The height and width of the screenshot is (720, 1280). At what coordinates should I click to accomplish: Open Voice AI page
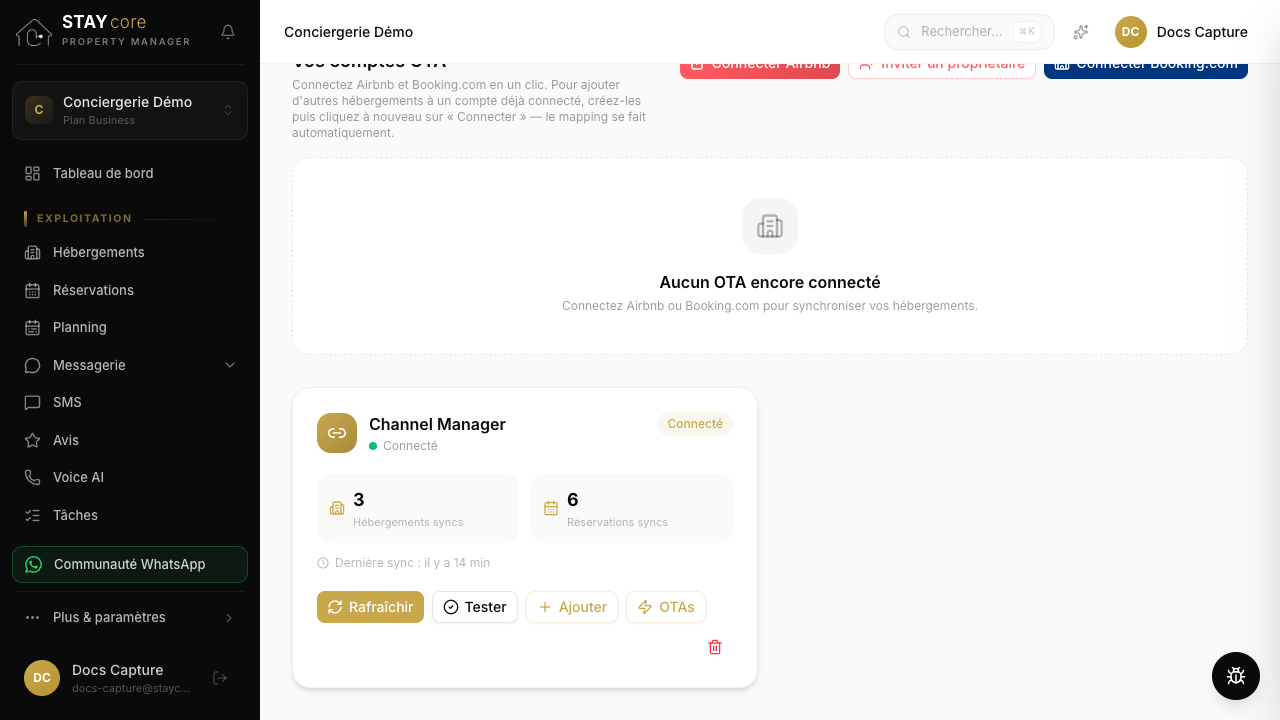pyautogui.click(x=130, y=477)
